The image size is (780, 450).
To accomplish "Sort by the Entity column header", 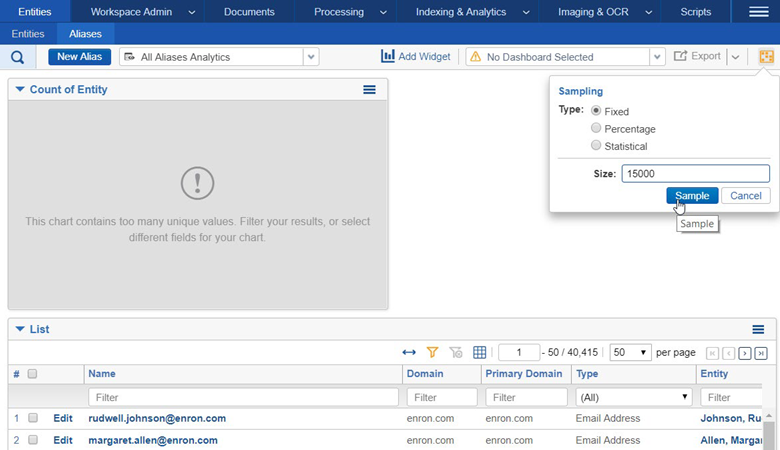I will point(714,373).
